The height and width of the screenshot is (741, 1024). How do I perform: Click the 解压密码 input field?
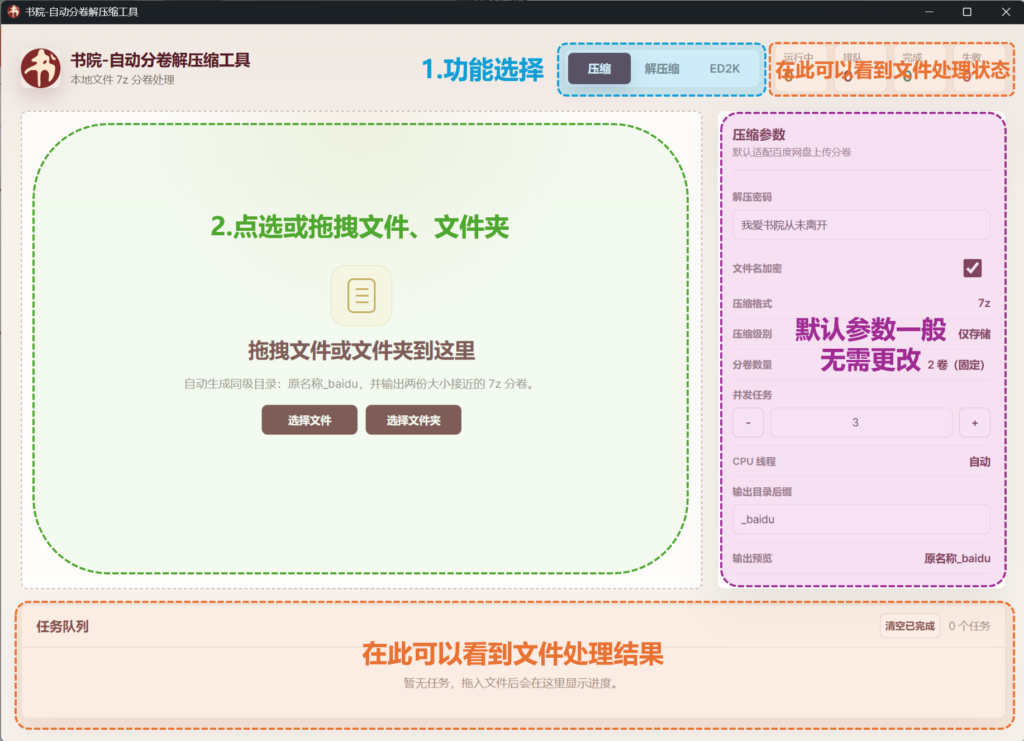click(x=861, y=225)
